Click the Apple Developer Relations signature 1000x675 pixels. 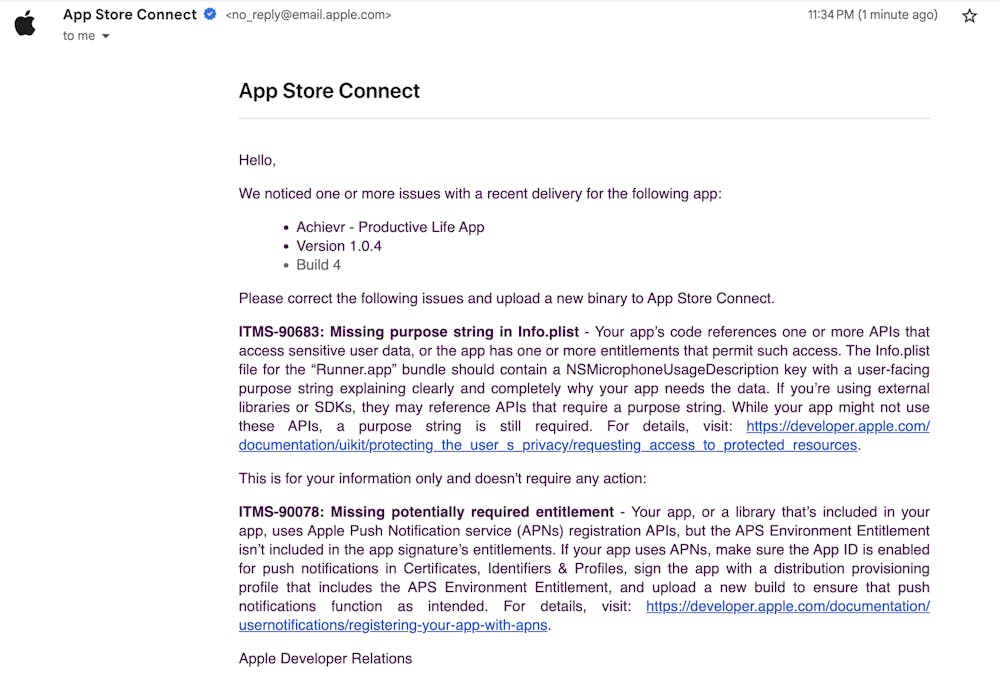[325, 658]
